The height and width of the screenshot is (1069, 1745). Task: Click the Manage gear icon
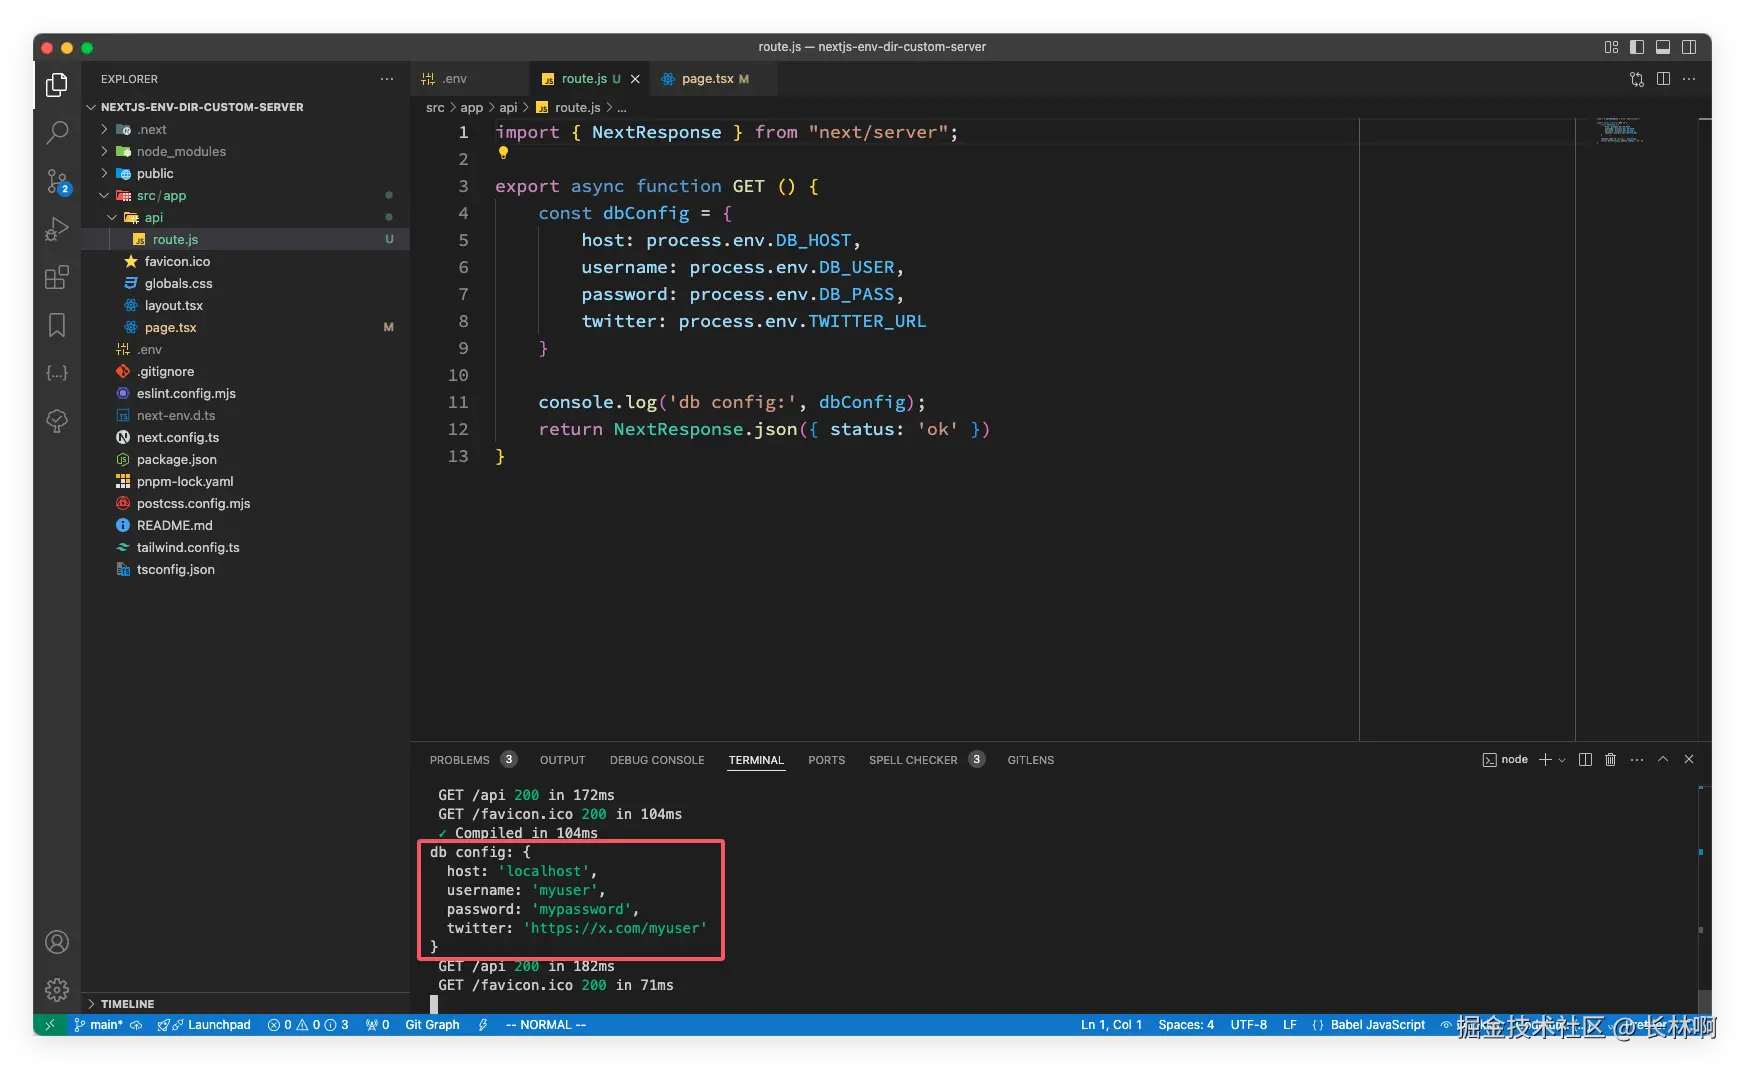tap(57, 990)
